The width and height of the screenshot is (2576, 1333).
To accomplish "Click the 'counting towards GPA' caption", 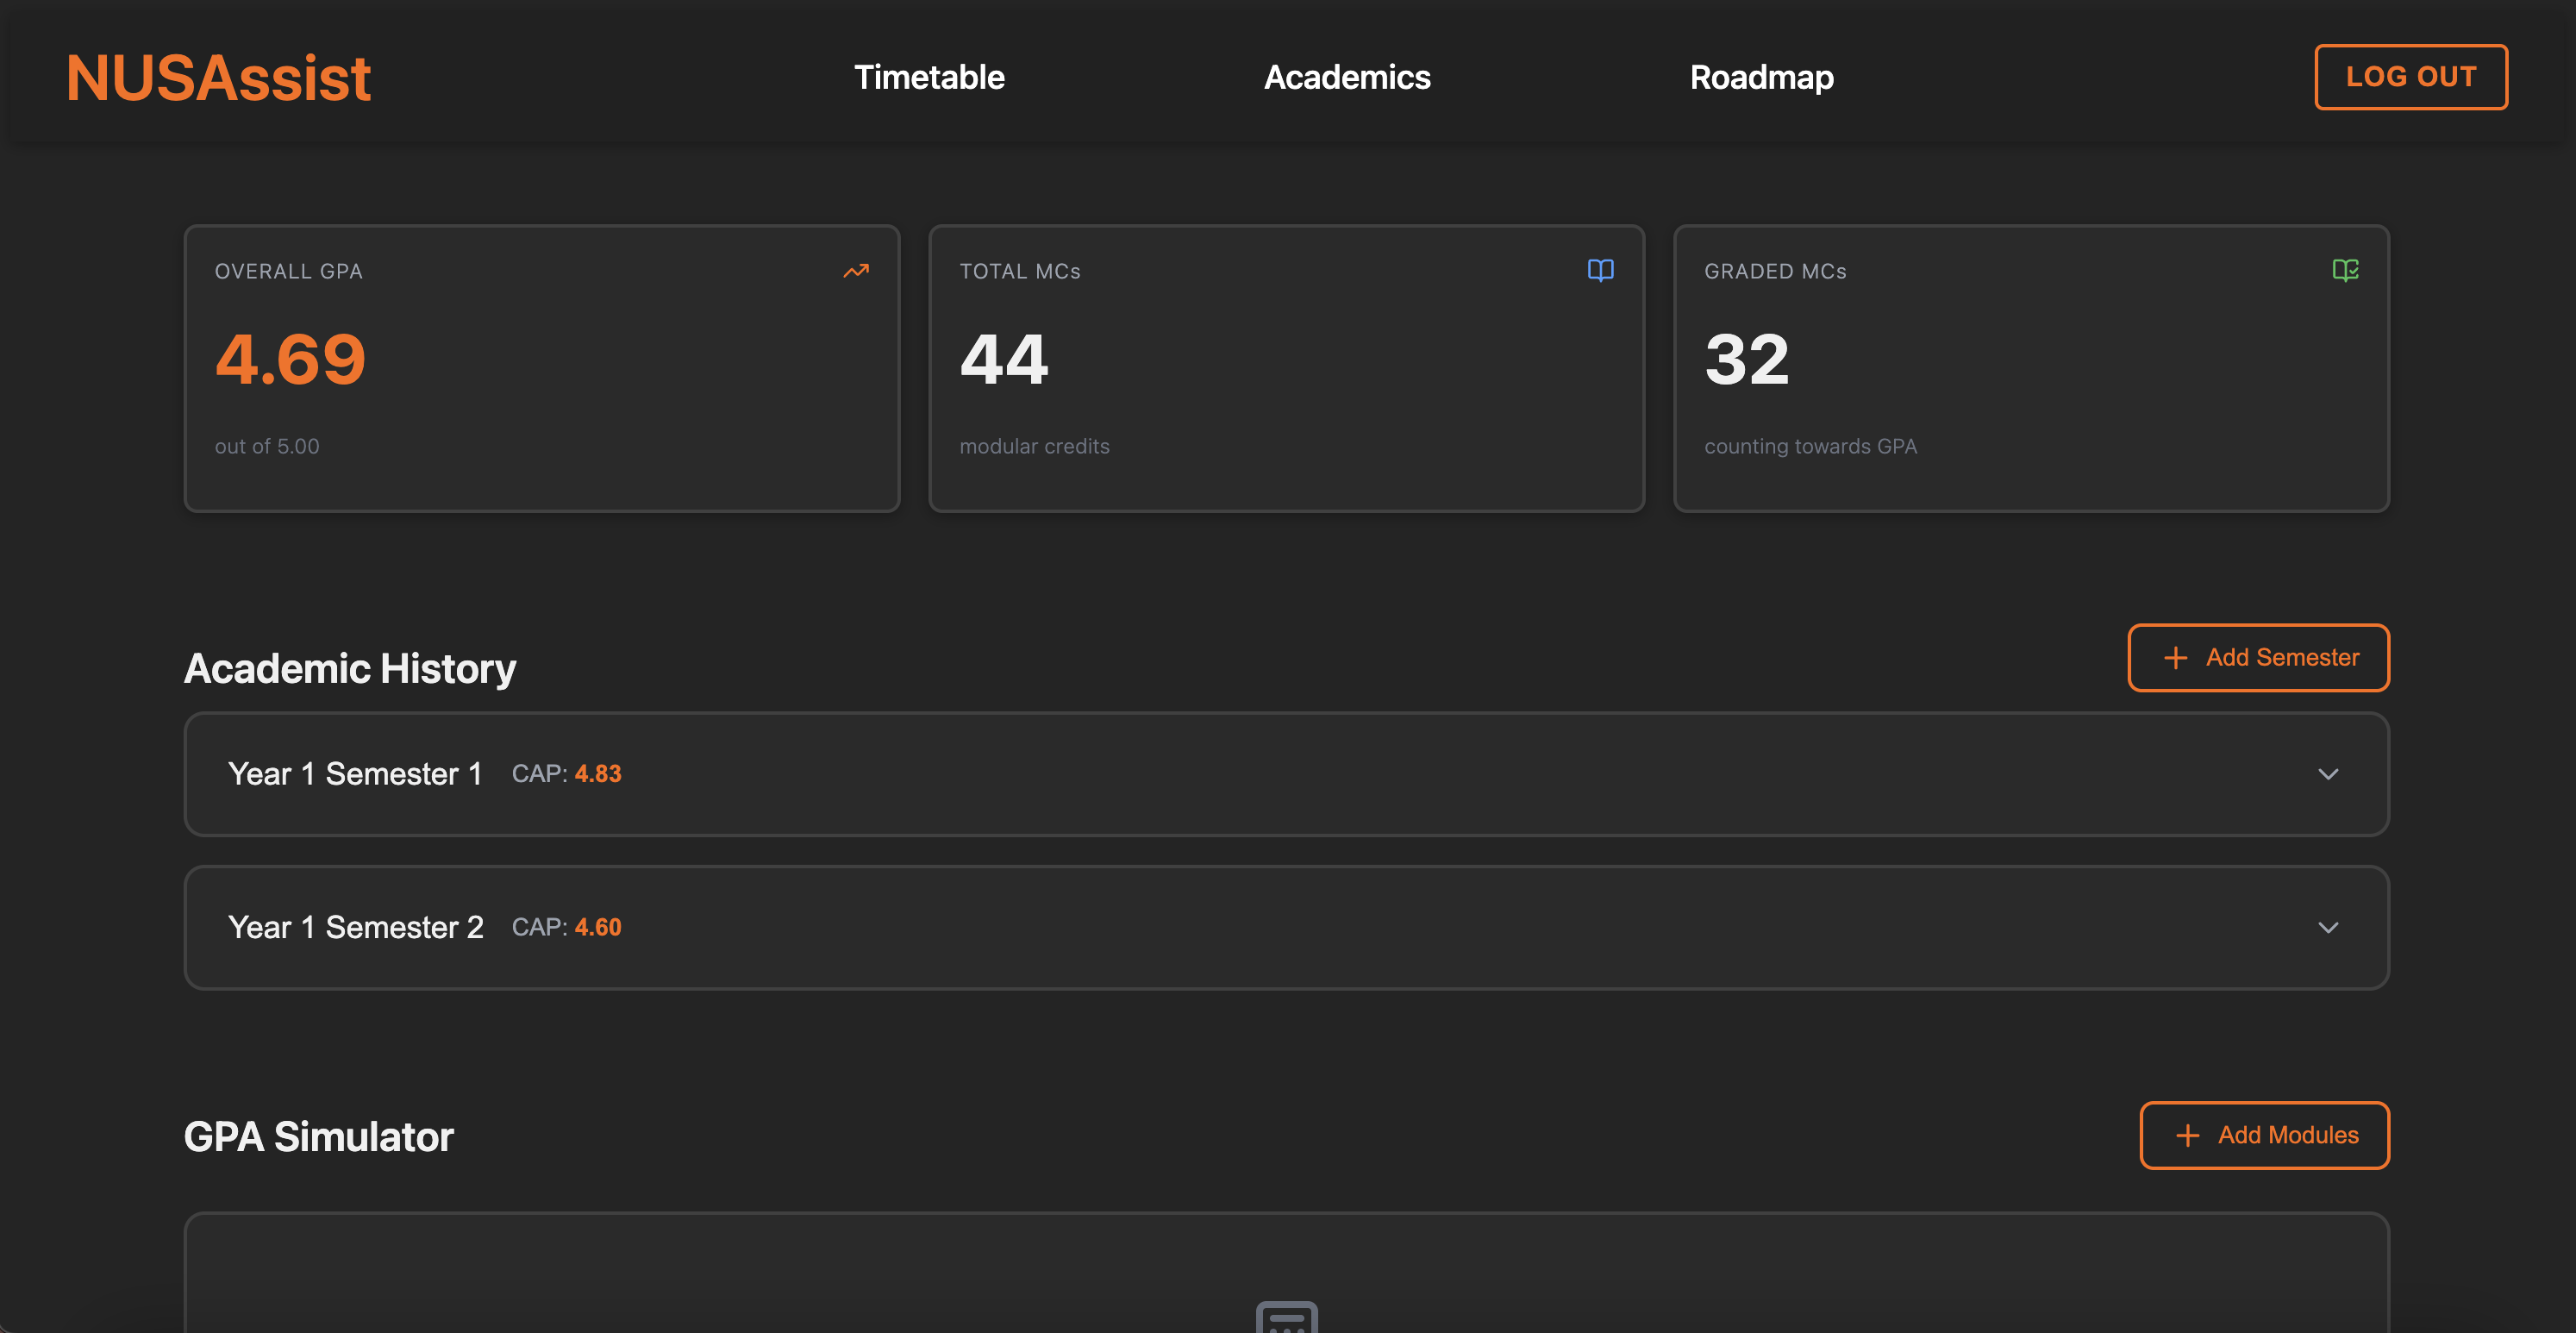I will 1810,446.
